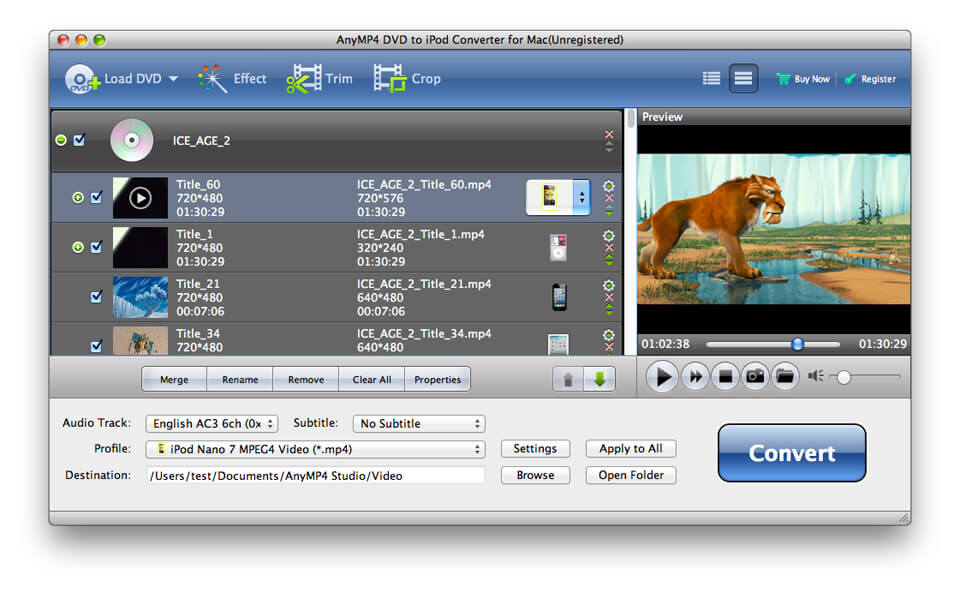Open the Load DVD dropdown arrow
The width and height of the screenshot is (960, 593).
tap(173, 79)
